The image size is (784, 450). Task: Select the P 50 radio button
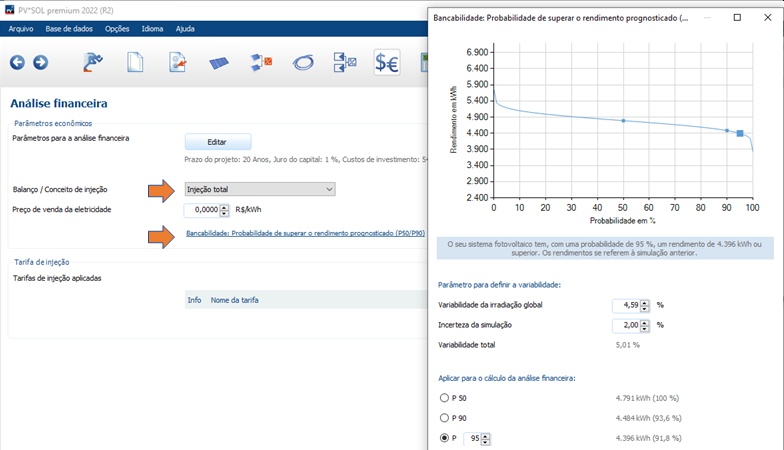[x=444, y=397]
